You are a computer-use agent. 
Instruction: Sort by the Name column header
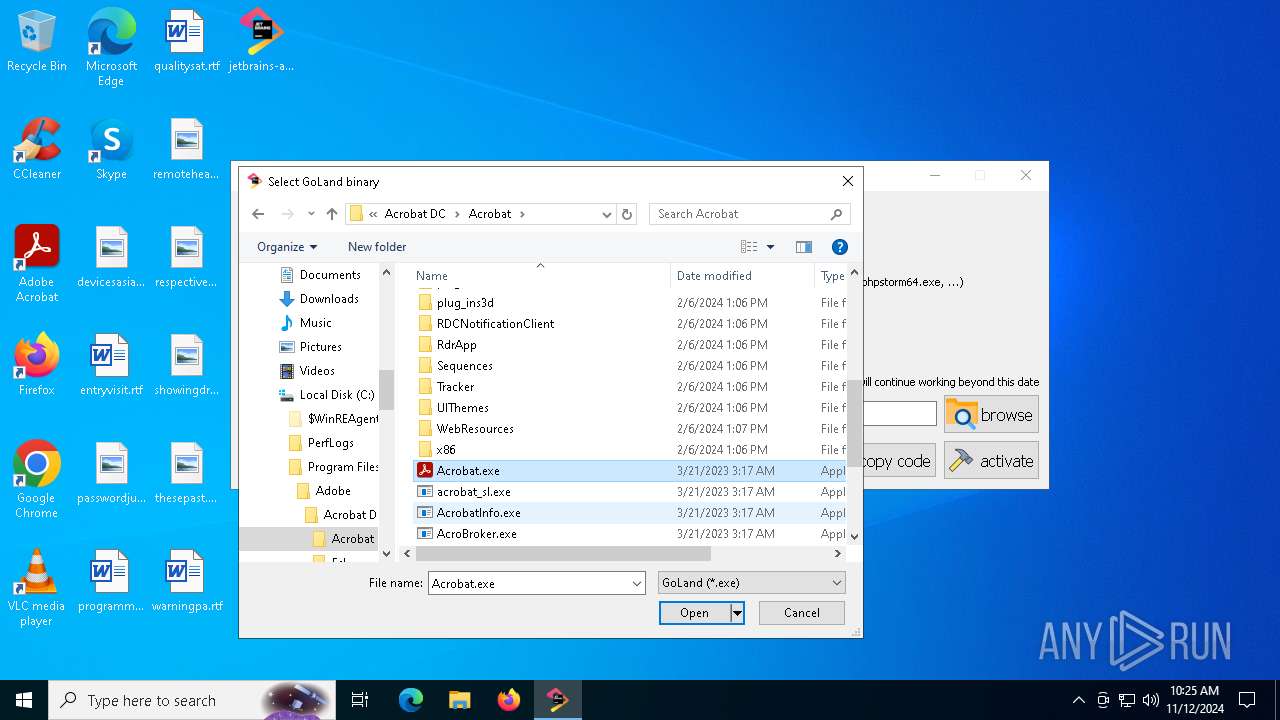click(540, 276)
